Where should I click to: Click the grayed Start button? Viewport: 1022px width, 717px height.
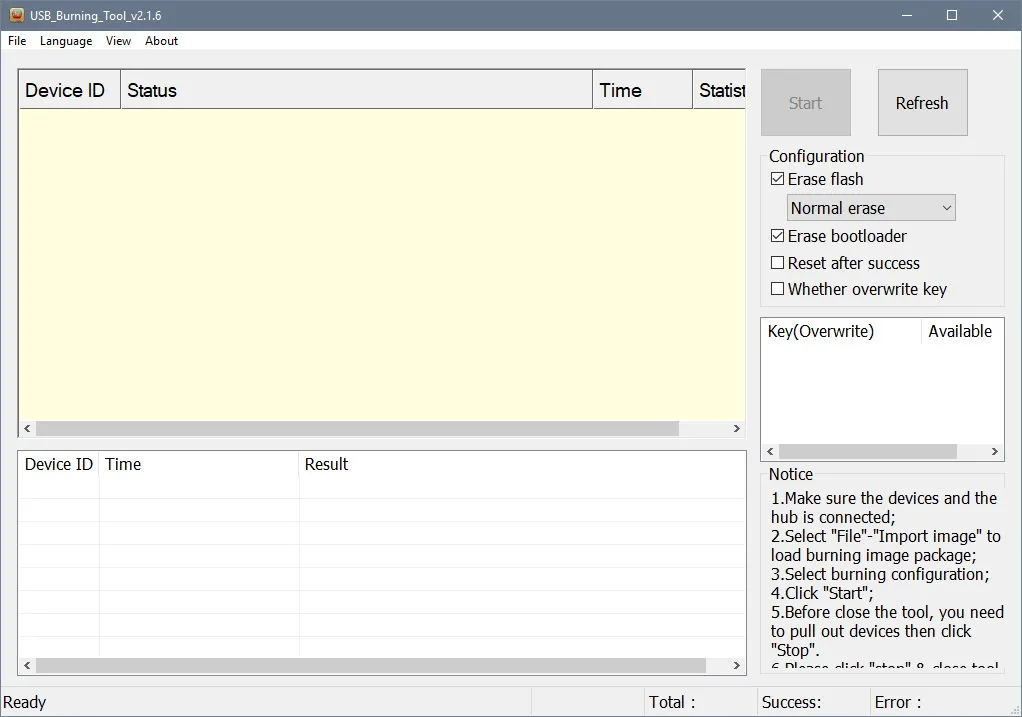point(806,102)
